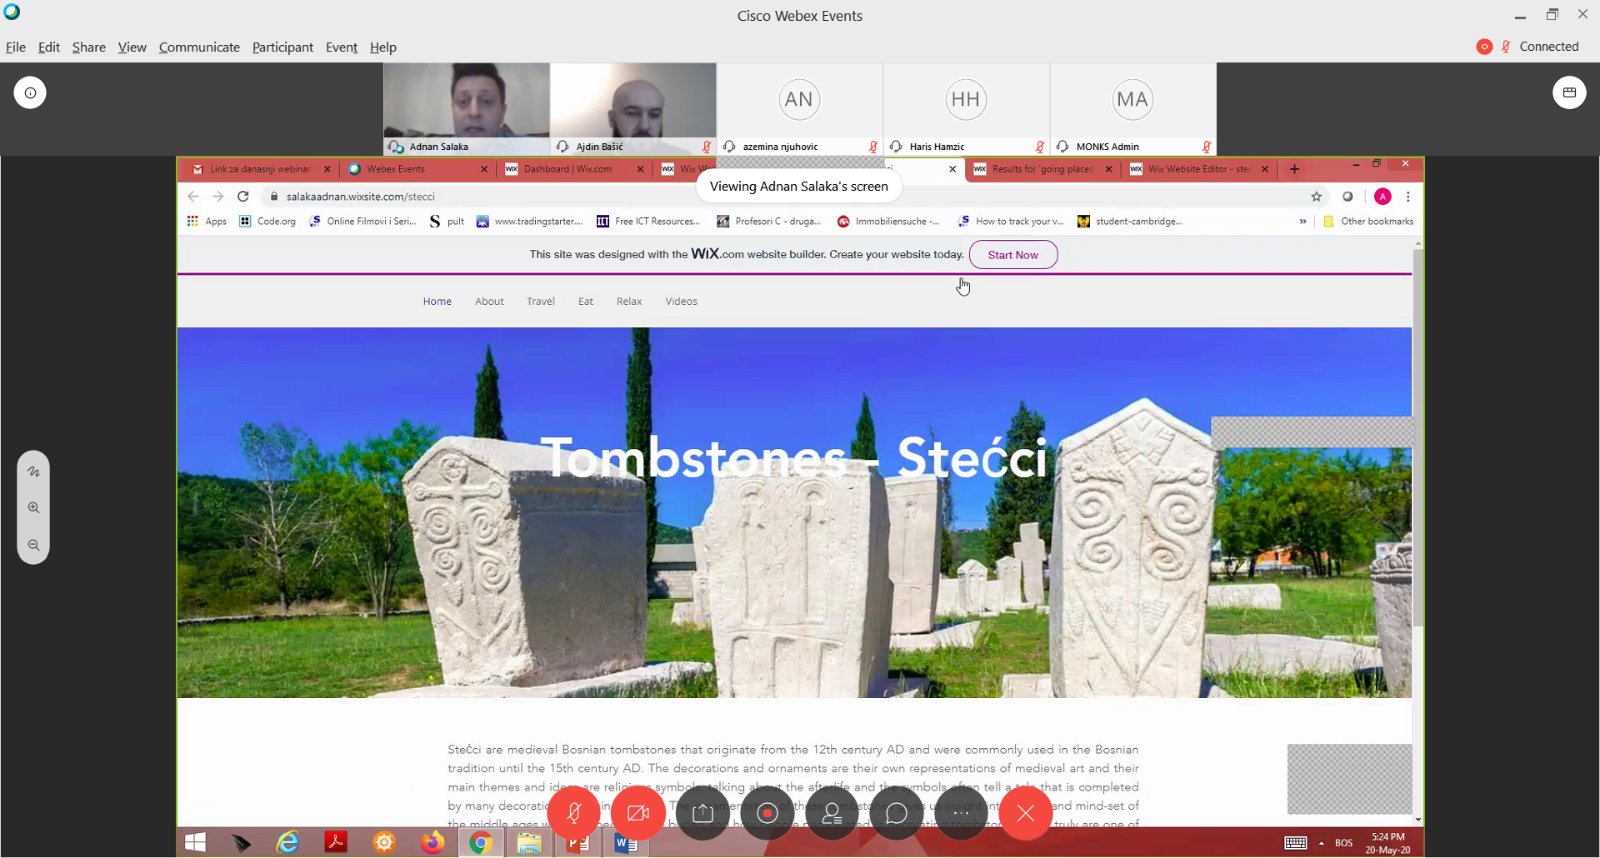Leave the event with red X
1600x858 pixels.
pos(1025,813)
